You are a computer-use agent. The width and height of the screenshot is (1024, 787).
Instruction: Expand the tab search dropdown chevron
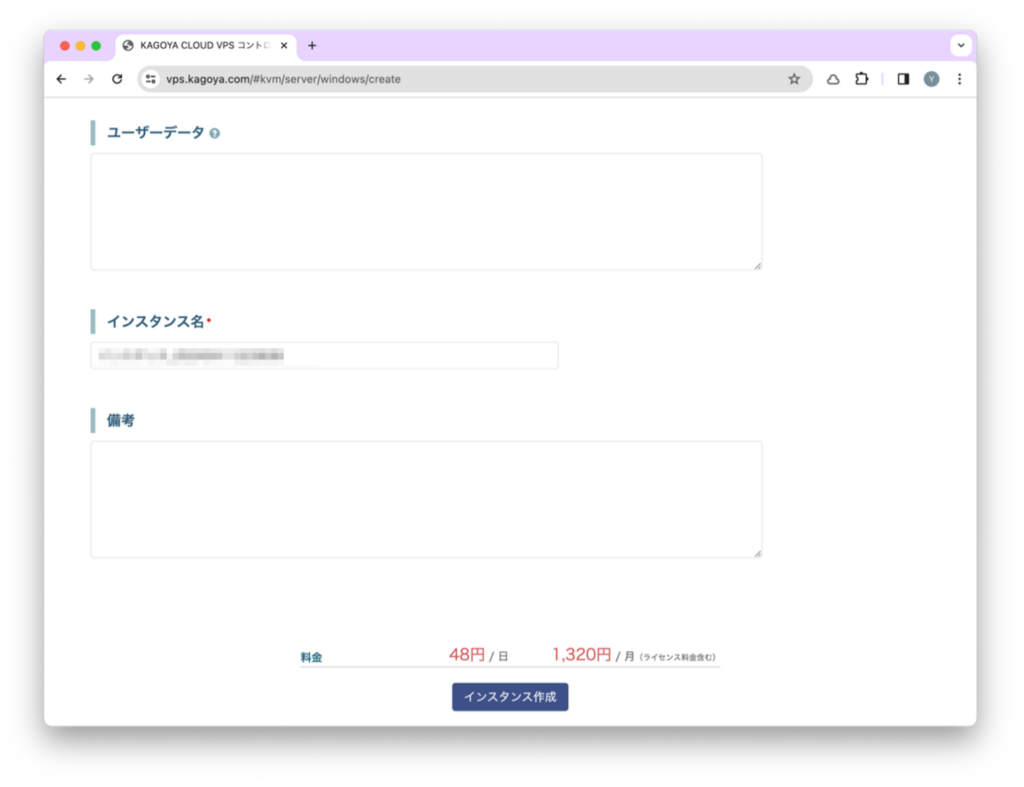pos(960,45)
